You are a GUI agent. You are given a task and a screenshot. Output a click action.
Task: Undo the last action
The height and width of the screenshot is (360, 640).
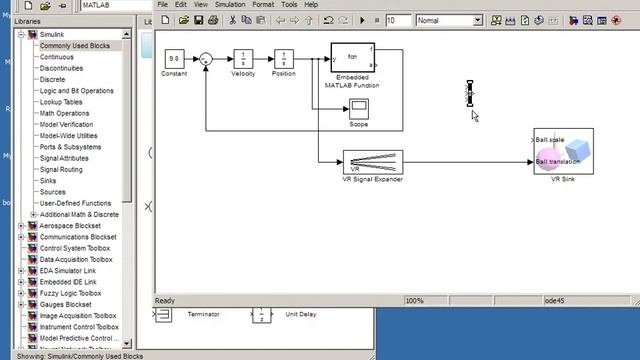[328, 20]
